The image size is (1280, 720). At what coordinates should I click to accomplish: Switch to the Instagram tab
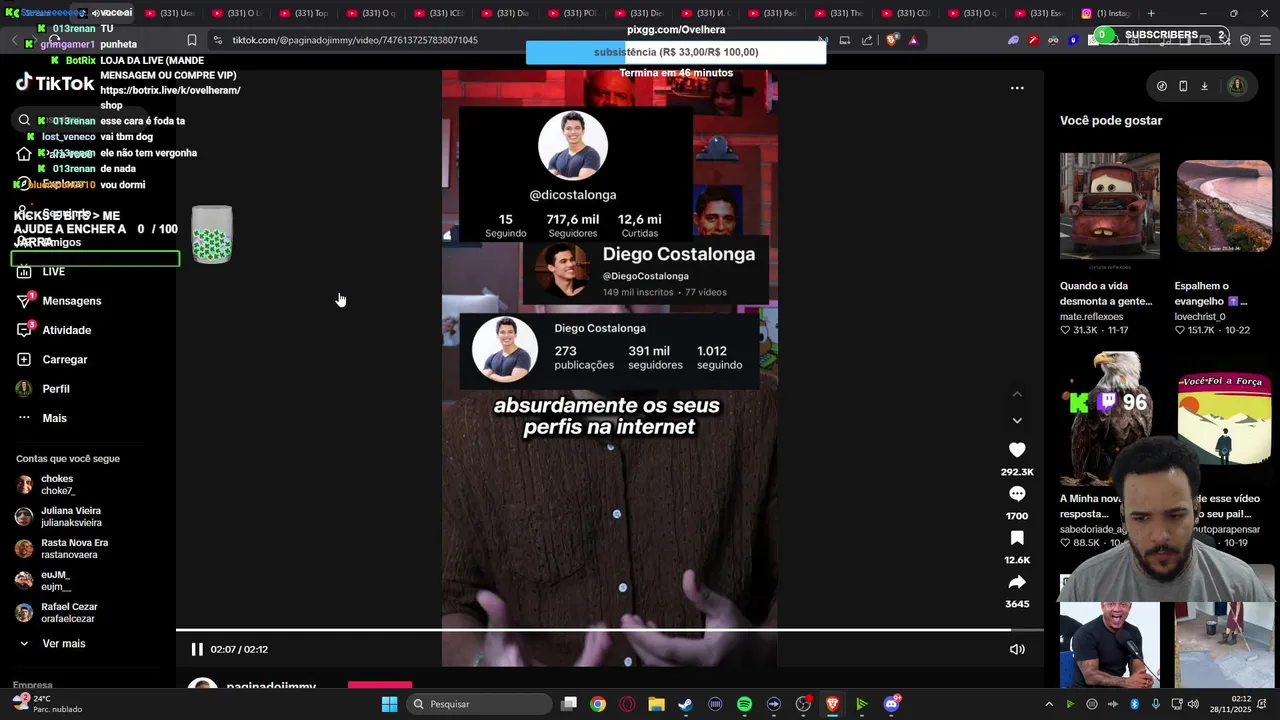(x=1104, y=13)
